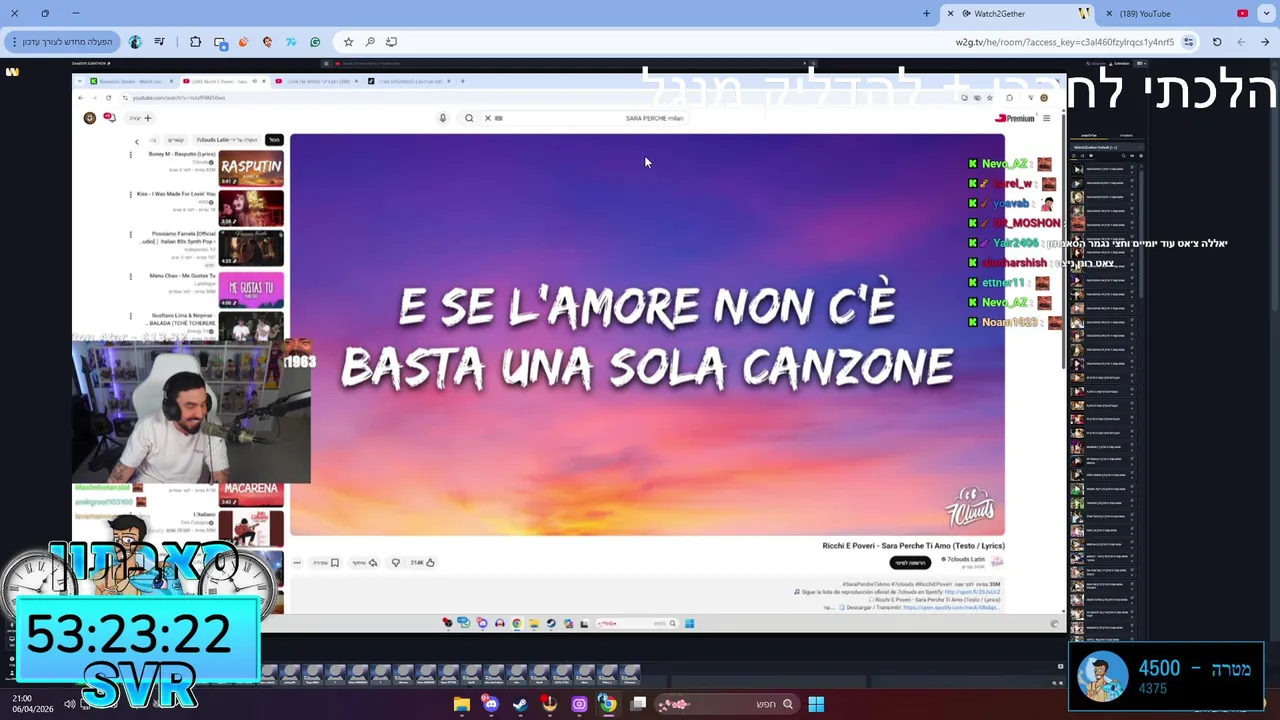
Task: Select the Rasputin thumbnail in the queue
Action: pyautogui.click(x=251, y=168)
